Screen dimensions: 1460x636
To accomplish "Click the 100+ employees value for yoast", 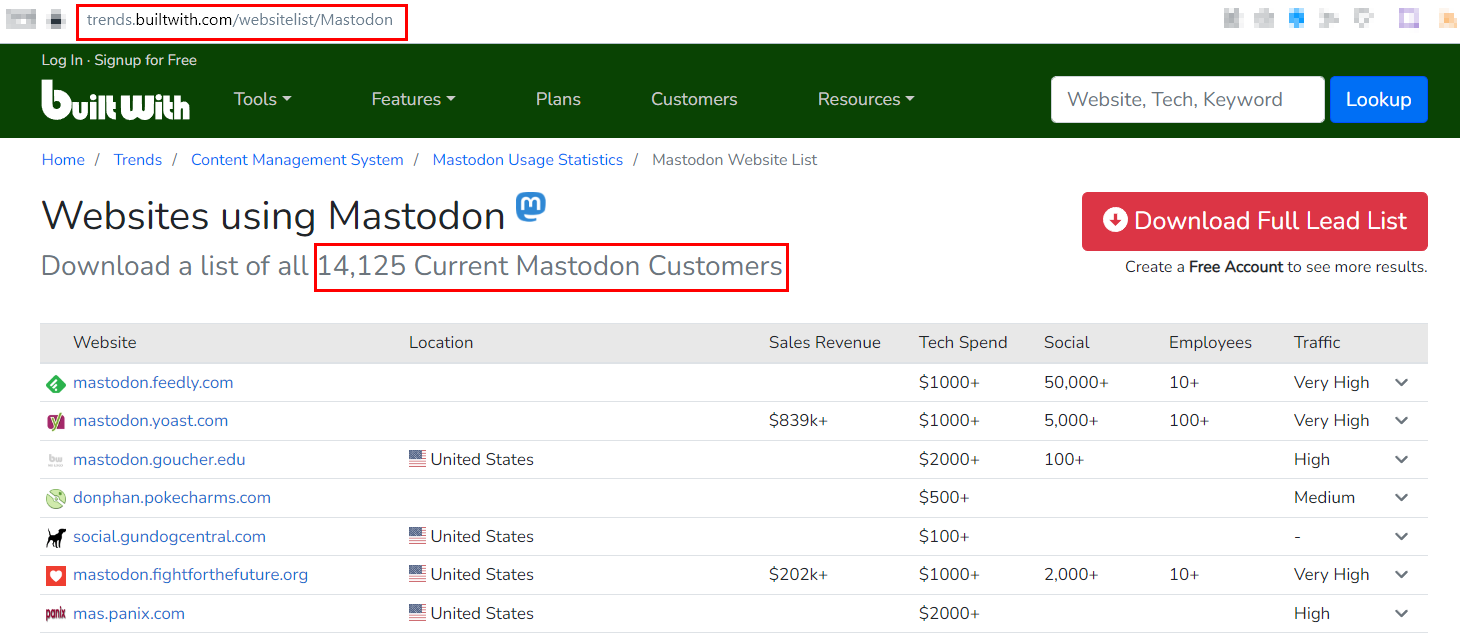I will pyautogui.click(x=1189, y=421).
